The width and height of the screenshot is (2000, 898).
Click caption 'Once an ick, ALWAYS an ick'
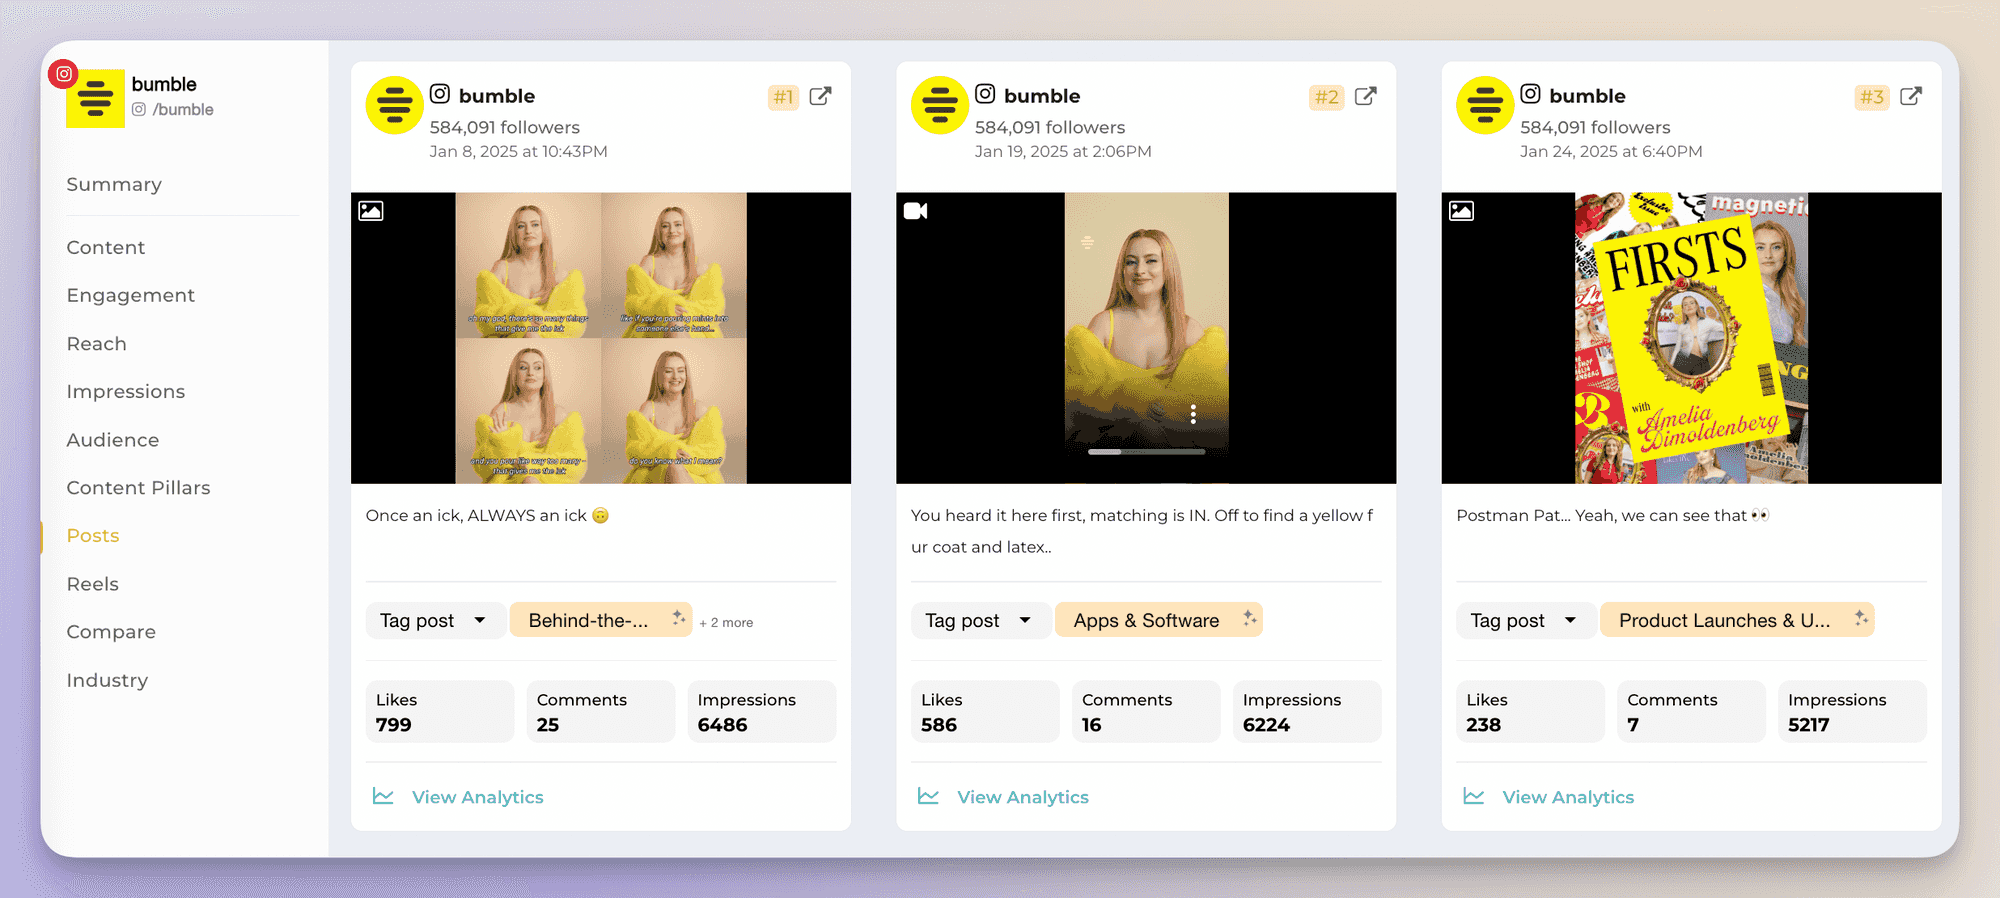pyautogui.click(x=487, y=515)
